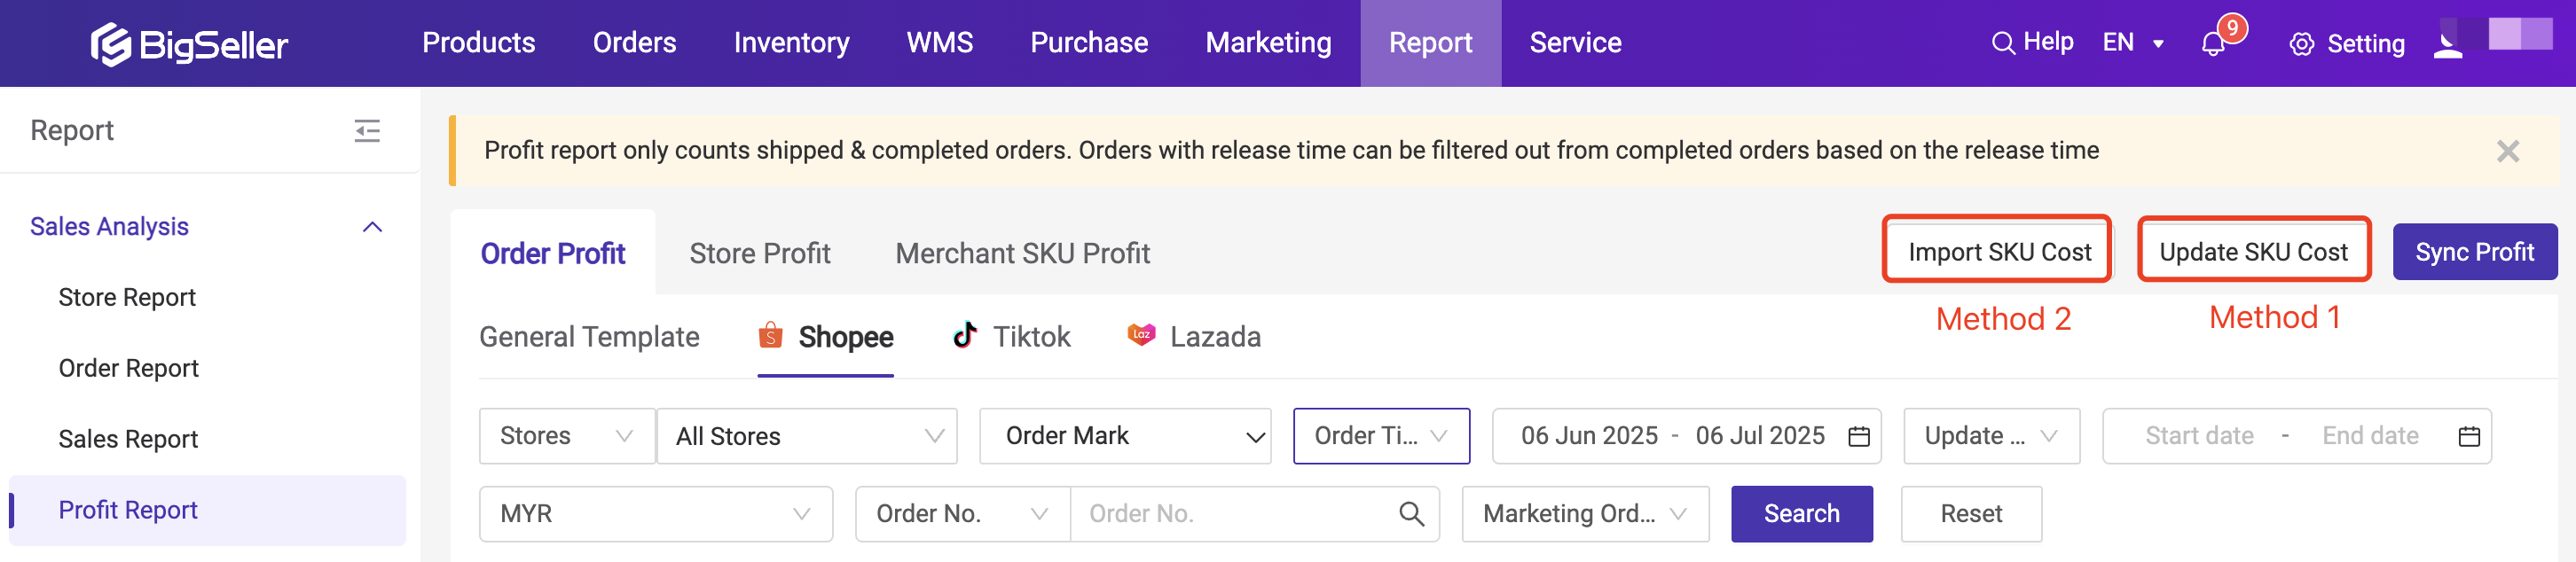Click the Sync Profit button
The height and width of the screenshot is (562, 2576).
click(x=2473, y=252)
